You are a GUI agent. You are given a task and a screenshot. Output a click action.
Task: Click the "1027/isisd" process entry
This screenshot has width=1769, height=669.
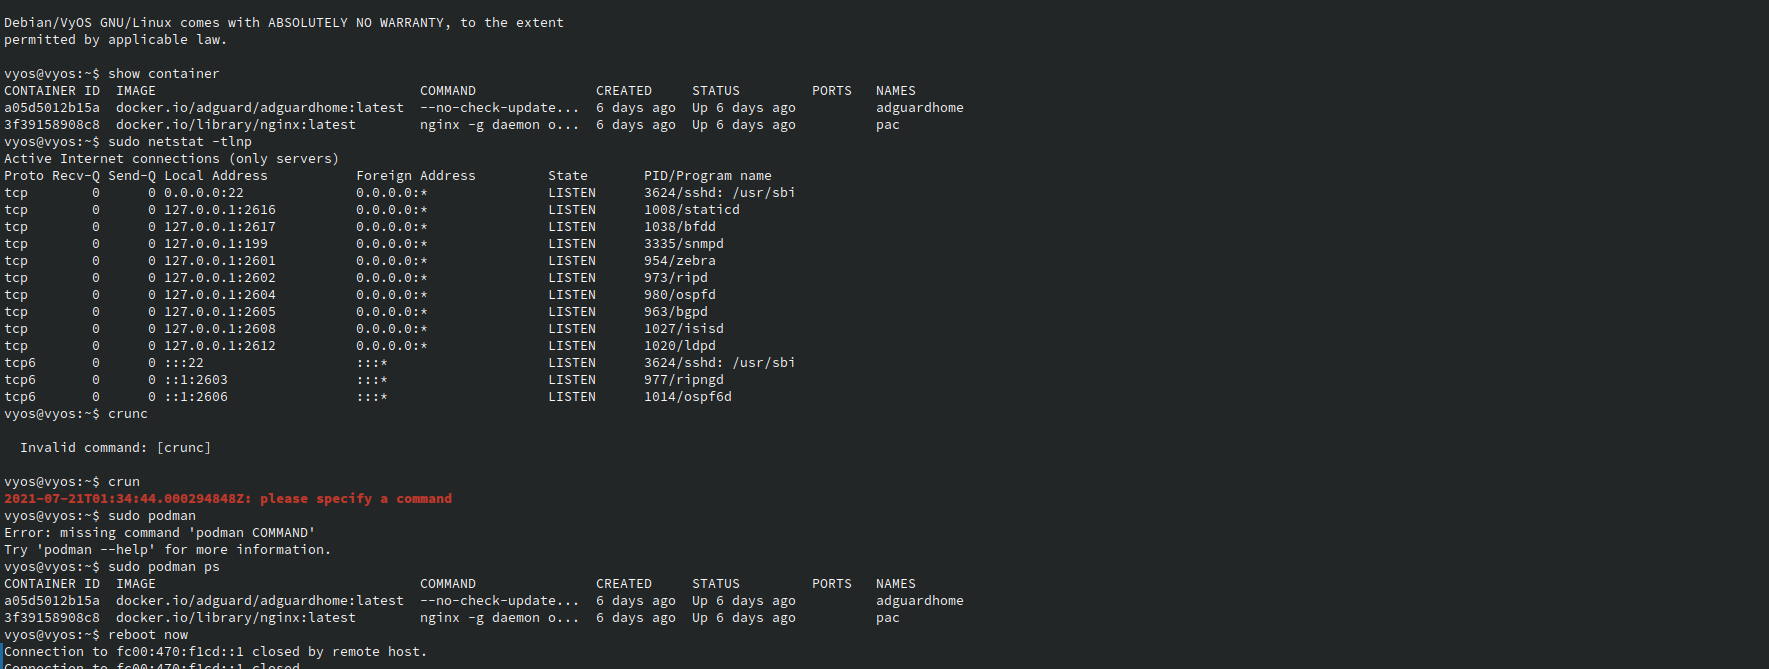(x=683, y=329)
